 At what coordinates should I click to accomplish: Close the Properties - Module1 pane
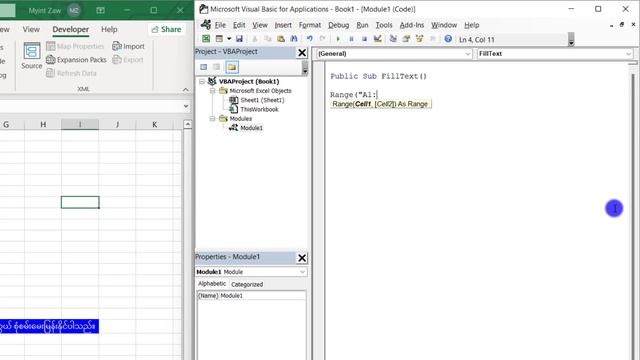[302, 258]
